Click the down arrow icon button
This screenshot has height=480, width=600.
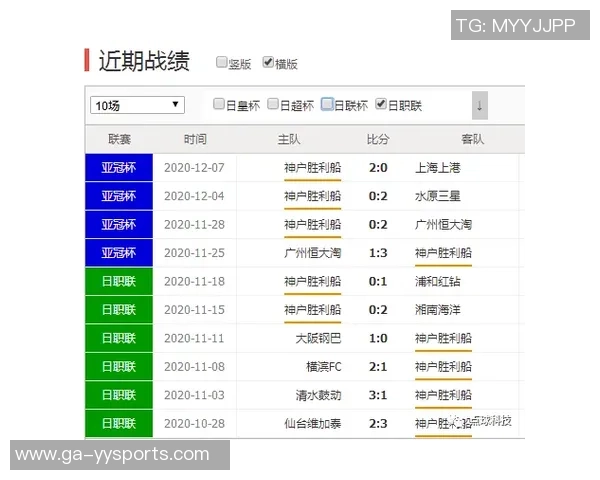coord(480,105)
